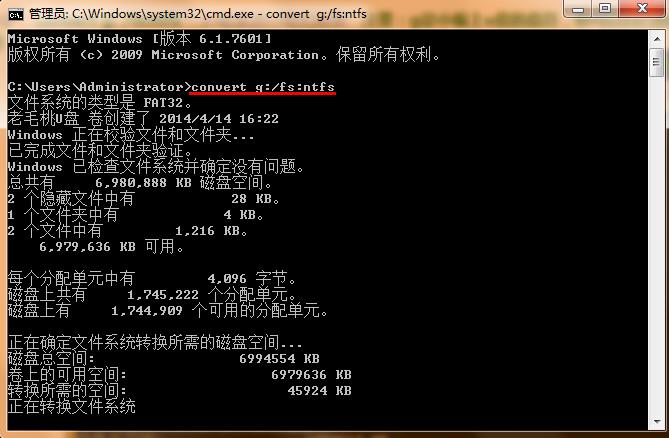Click the vertical scrollbar thumb
This screenshot has height=438, width=669.
[x=657, y=62]
